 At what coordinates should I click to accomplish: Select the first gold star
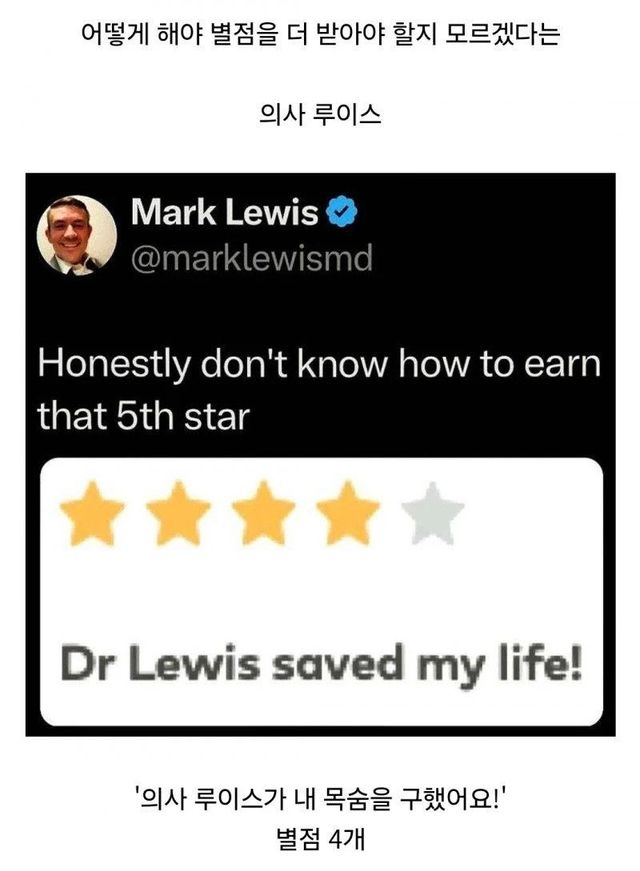[x=92, y=513]
